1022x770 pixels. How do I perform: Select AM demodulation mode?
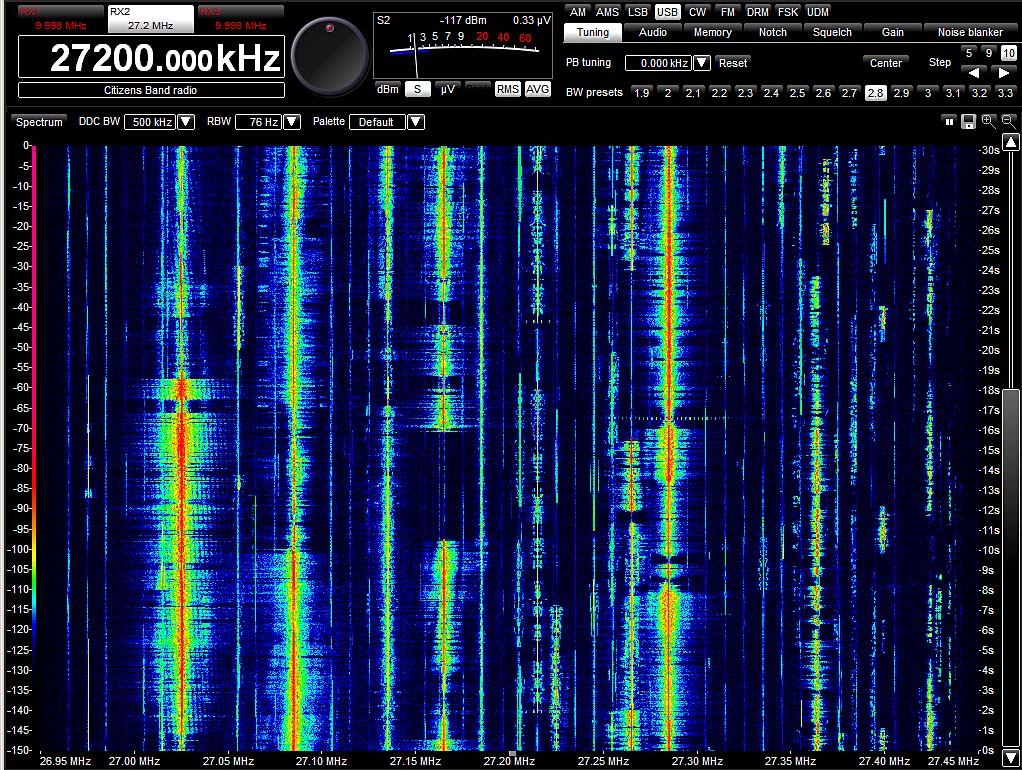tap(577, 12)
